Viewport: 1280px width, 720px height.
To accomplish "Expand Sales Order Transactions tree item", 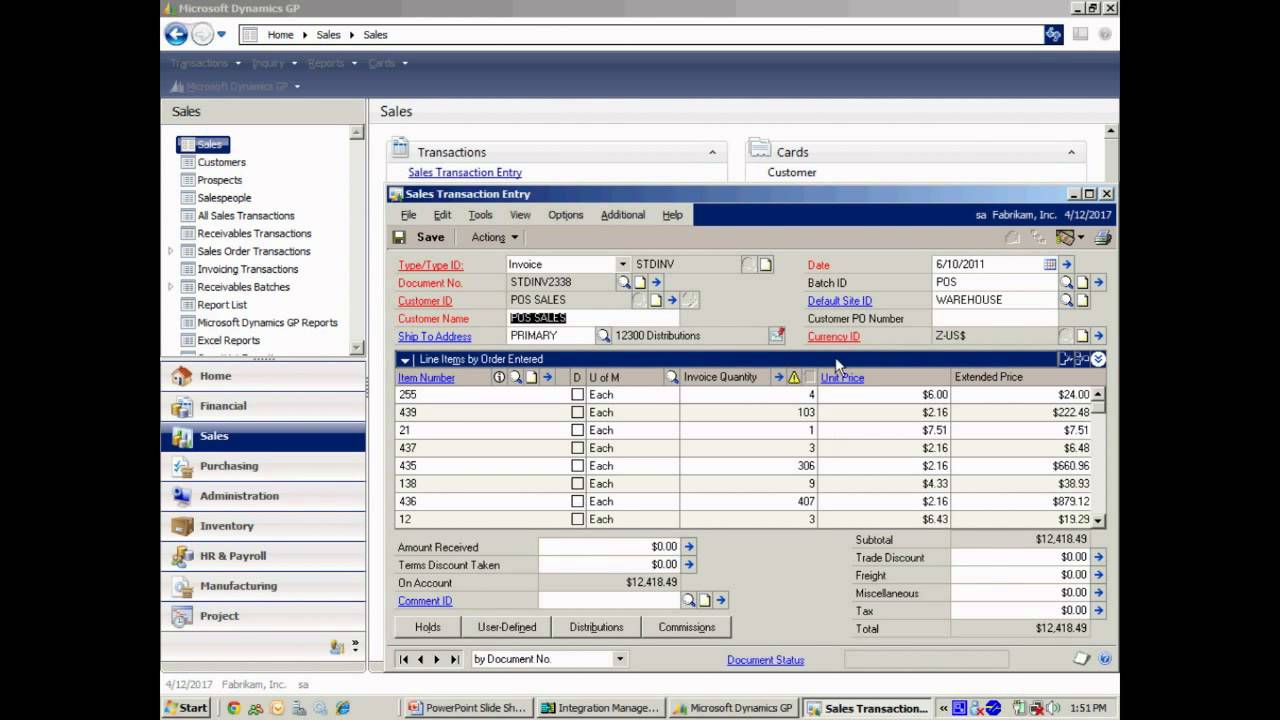I will click(170, 251).
